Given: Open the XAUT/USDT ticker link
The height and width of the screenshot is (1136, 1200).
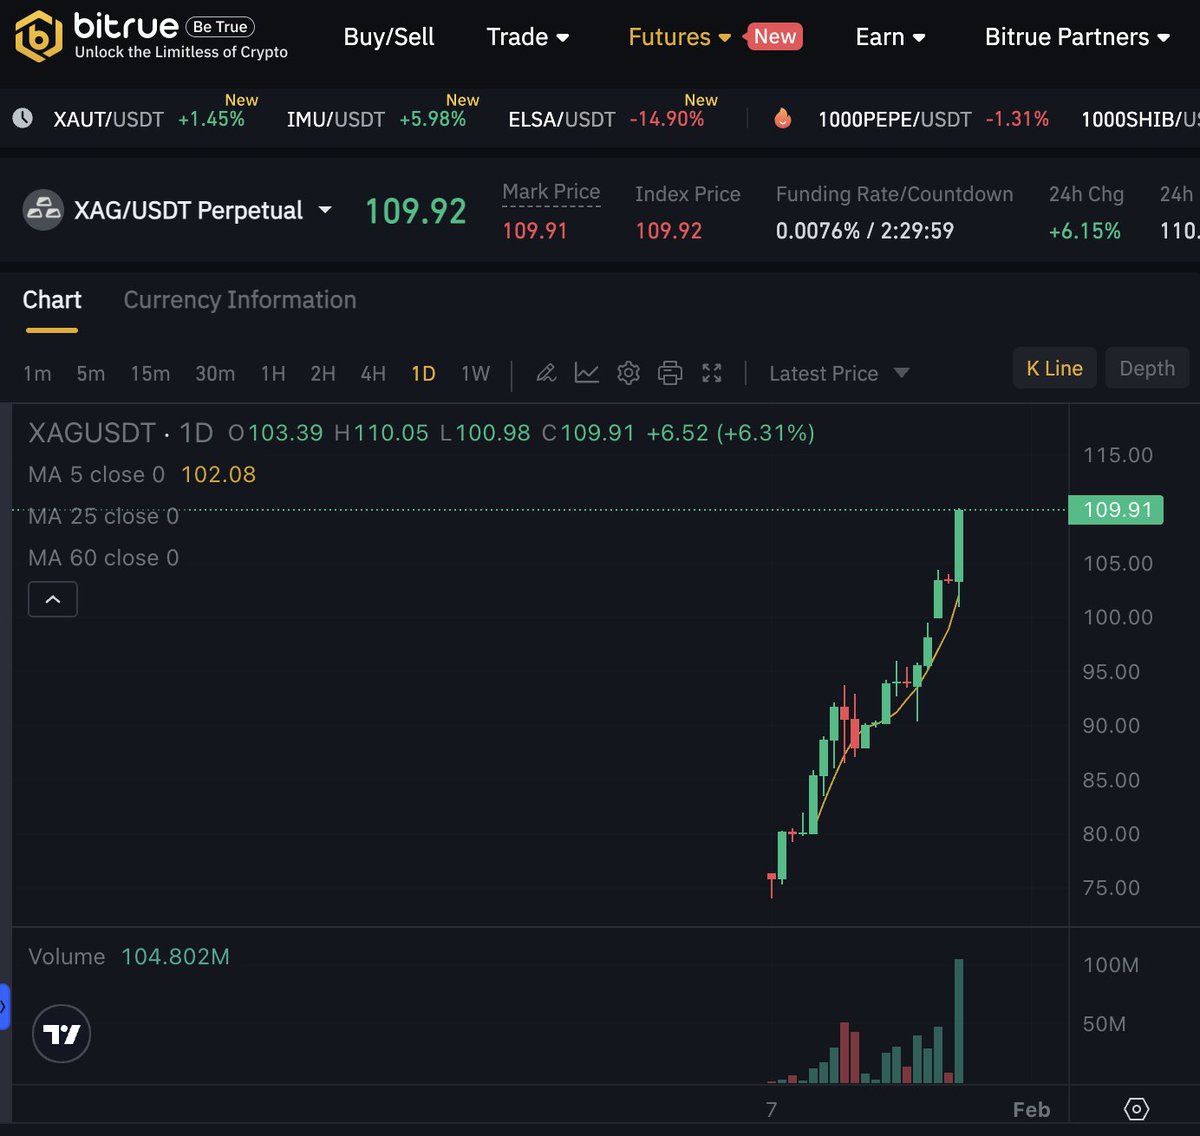Looking at the screenshot, I should 108,118.
